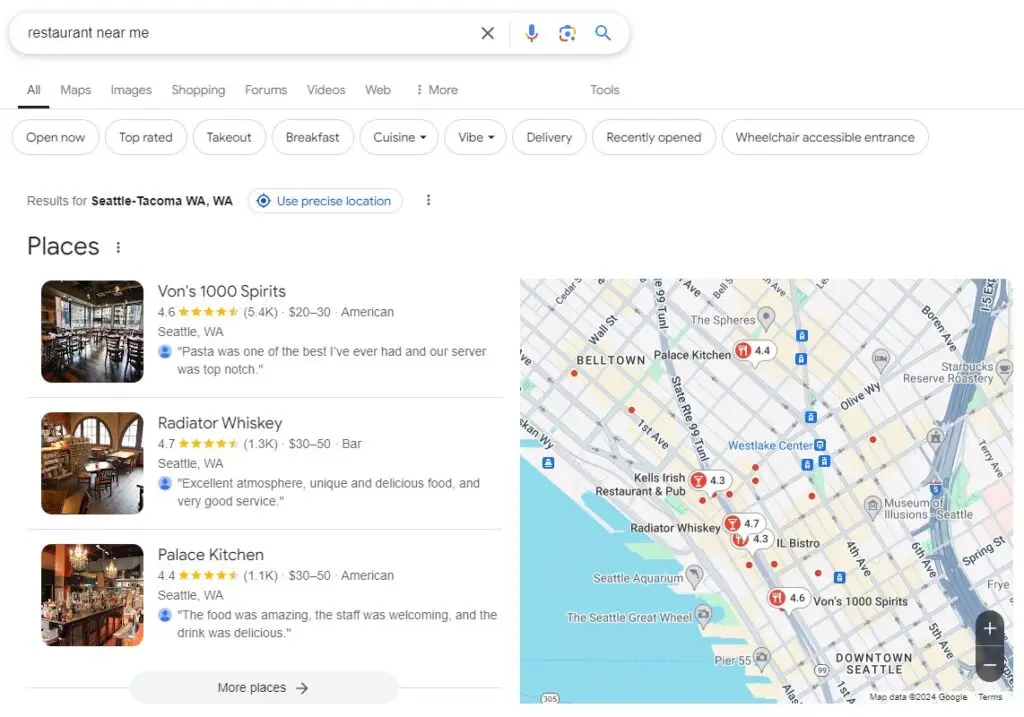Click the blue magnifier search icon
1024x717 pixels.
603,33
